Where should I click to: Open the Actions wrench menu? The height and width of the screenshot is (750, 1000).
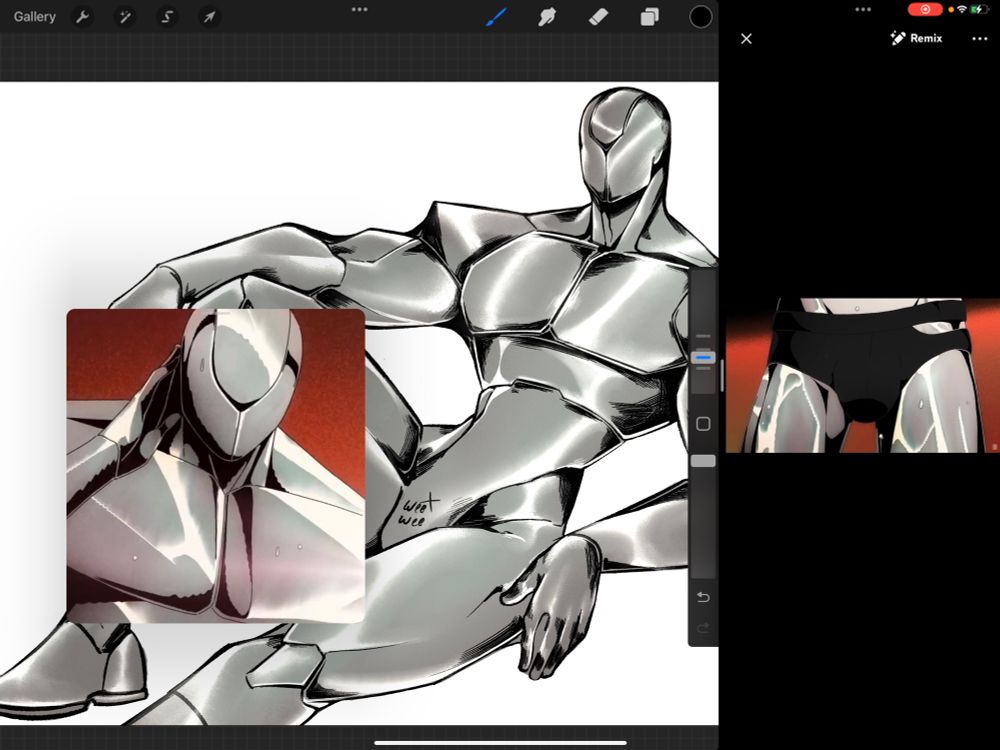tap(82, 17)
